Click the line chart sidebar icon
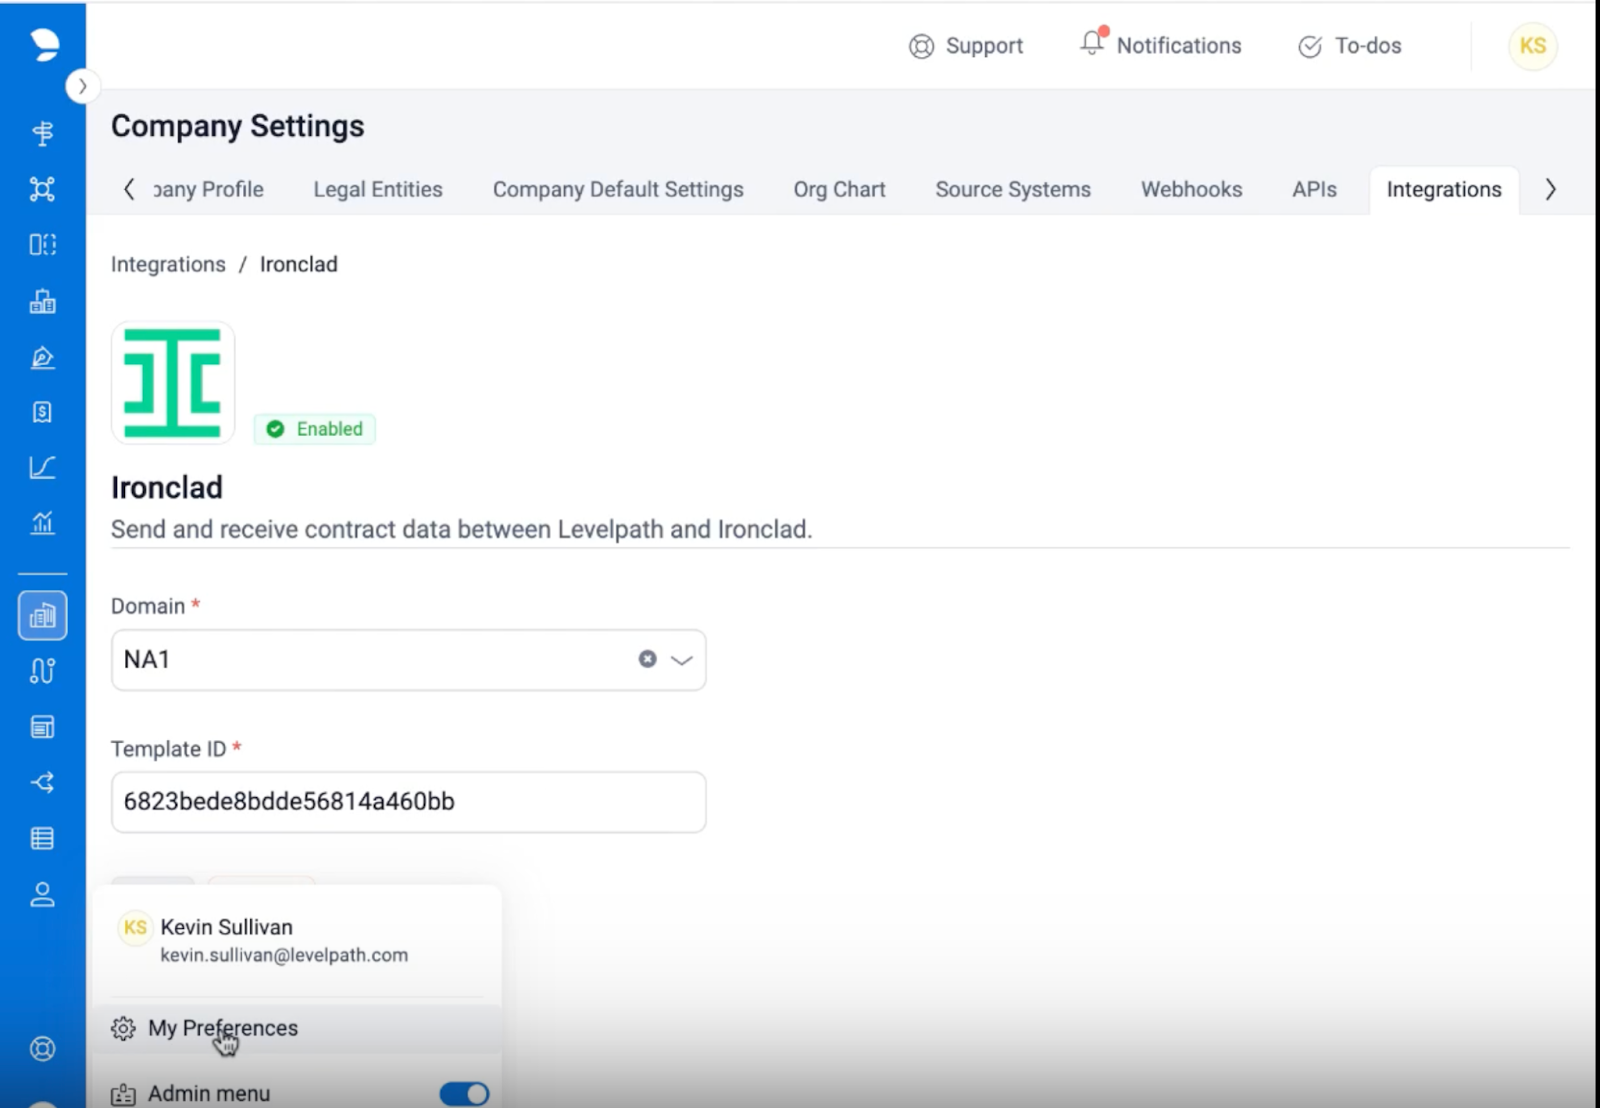The width and height of the screenshot is (1600, 1108). point(42,467)
